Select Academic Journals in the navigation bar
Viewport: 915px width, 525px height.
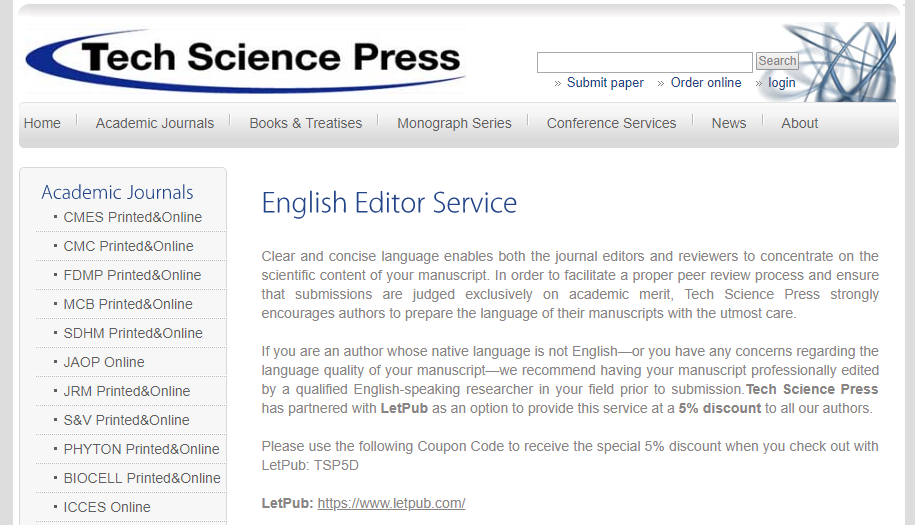point(155,123)
